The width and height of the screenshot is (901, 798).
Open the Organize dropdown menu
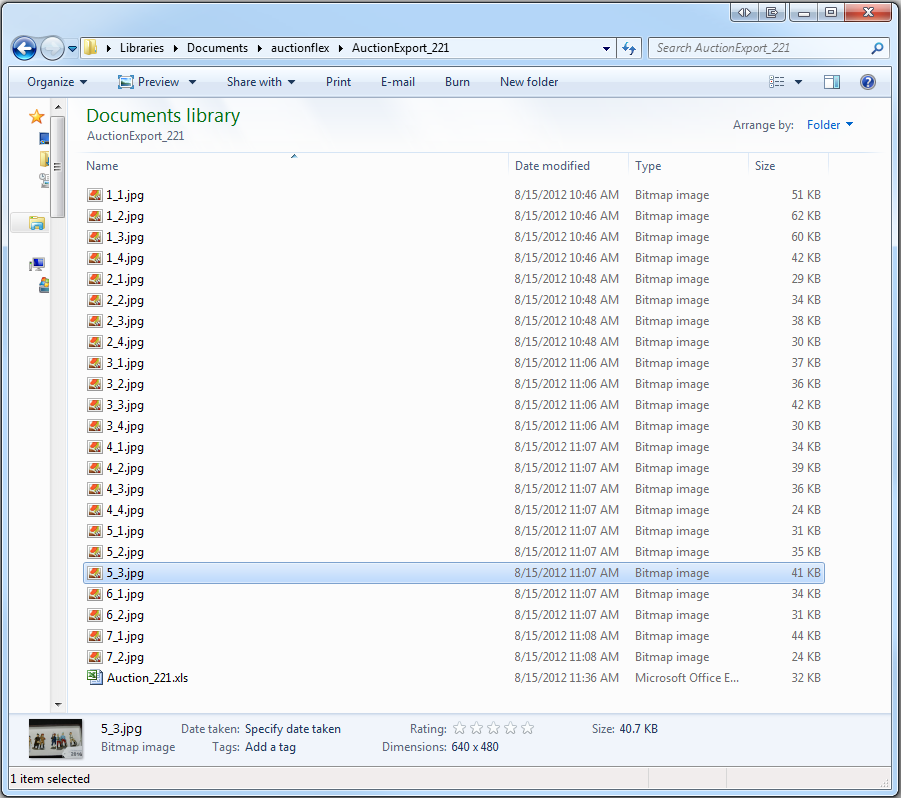click(57, 82)
